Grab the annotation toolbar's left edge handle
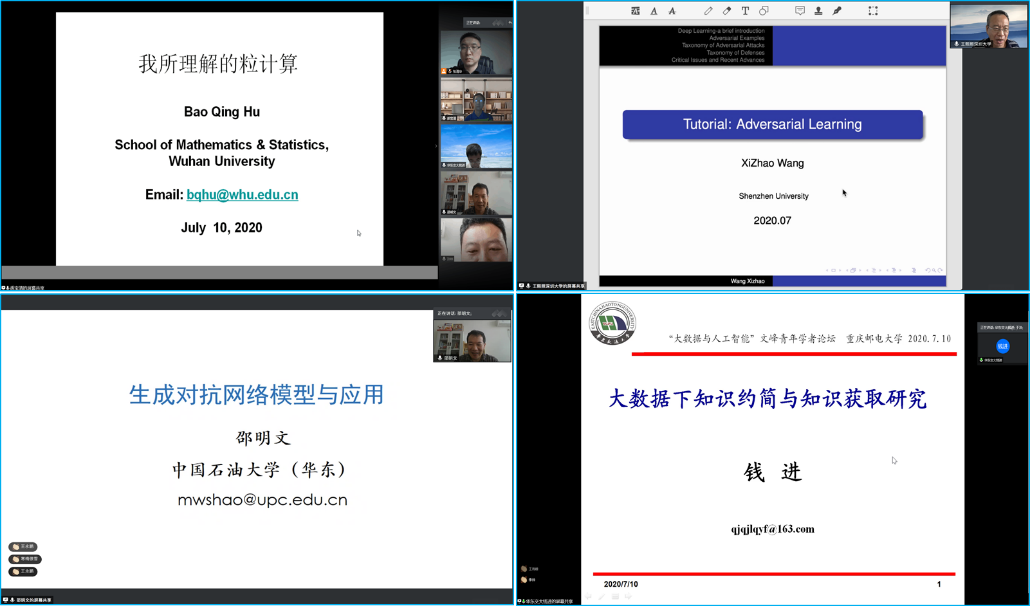 click(589, 11)
